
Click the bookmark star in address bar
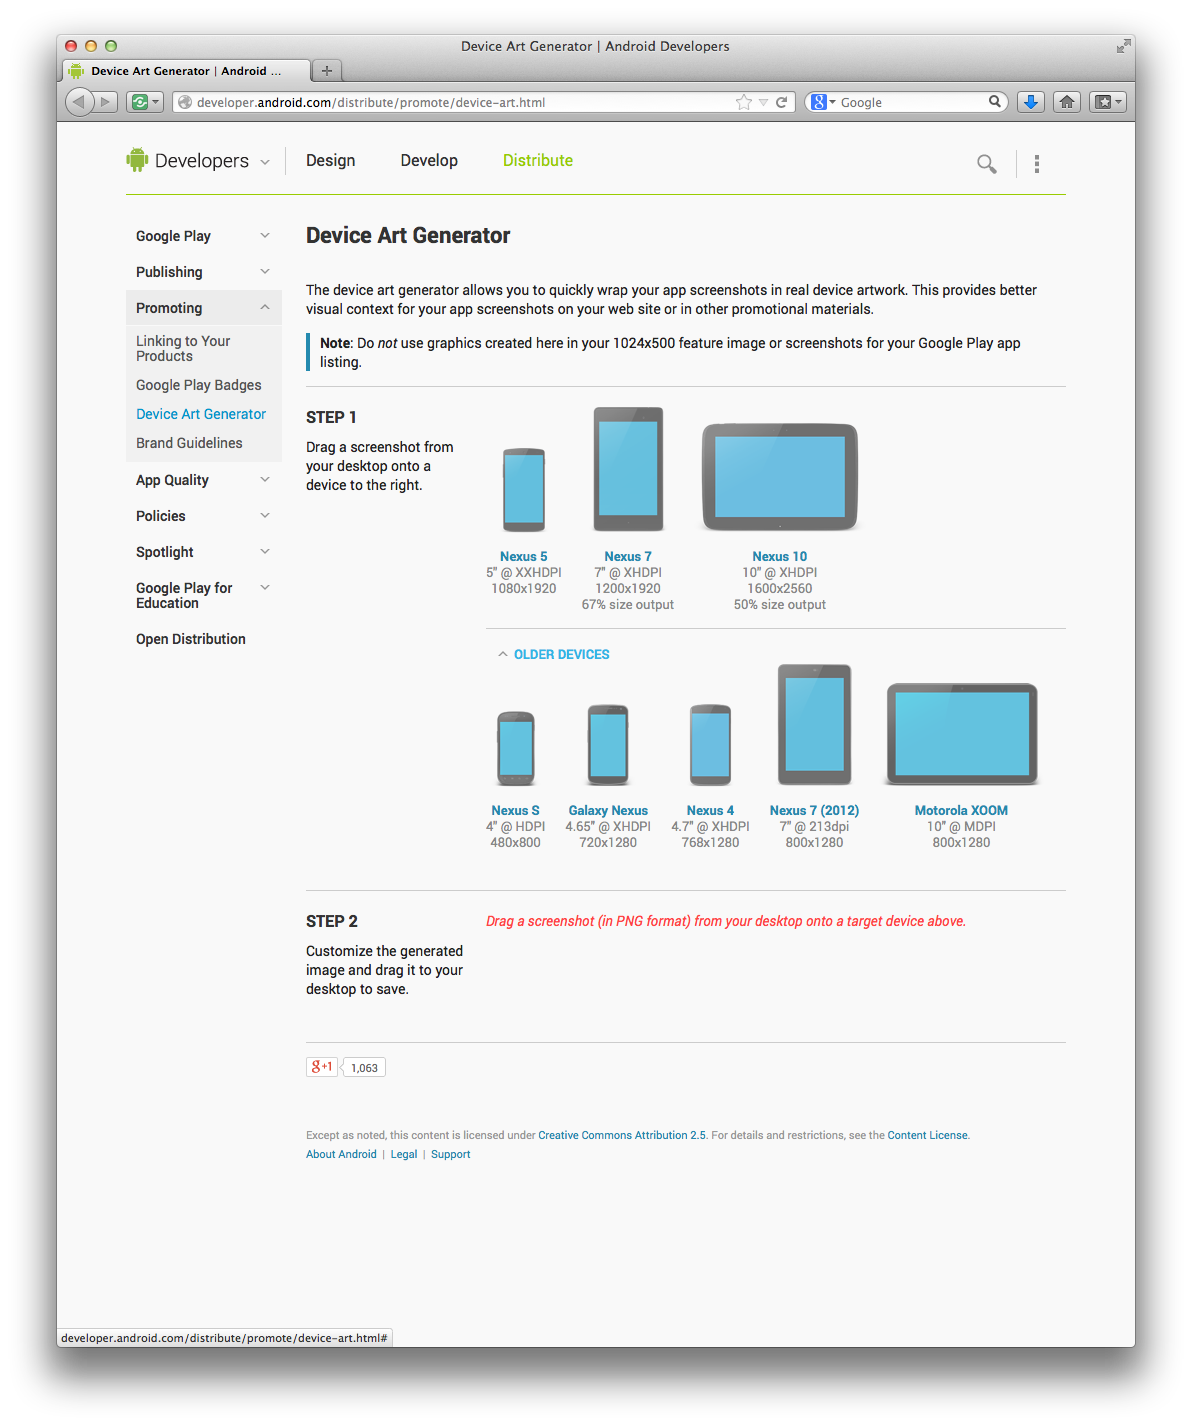click(743, 102)
